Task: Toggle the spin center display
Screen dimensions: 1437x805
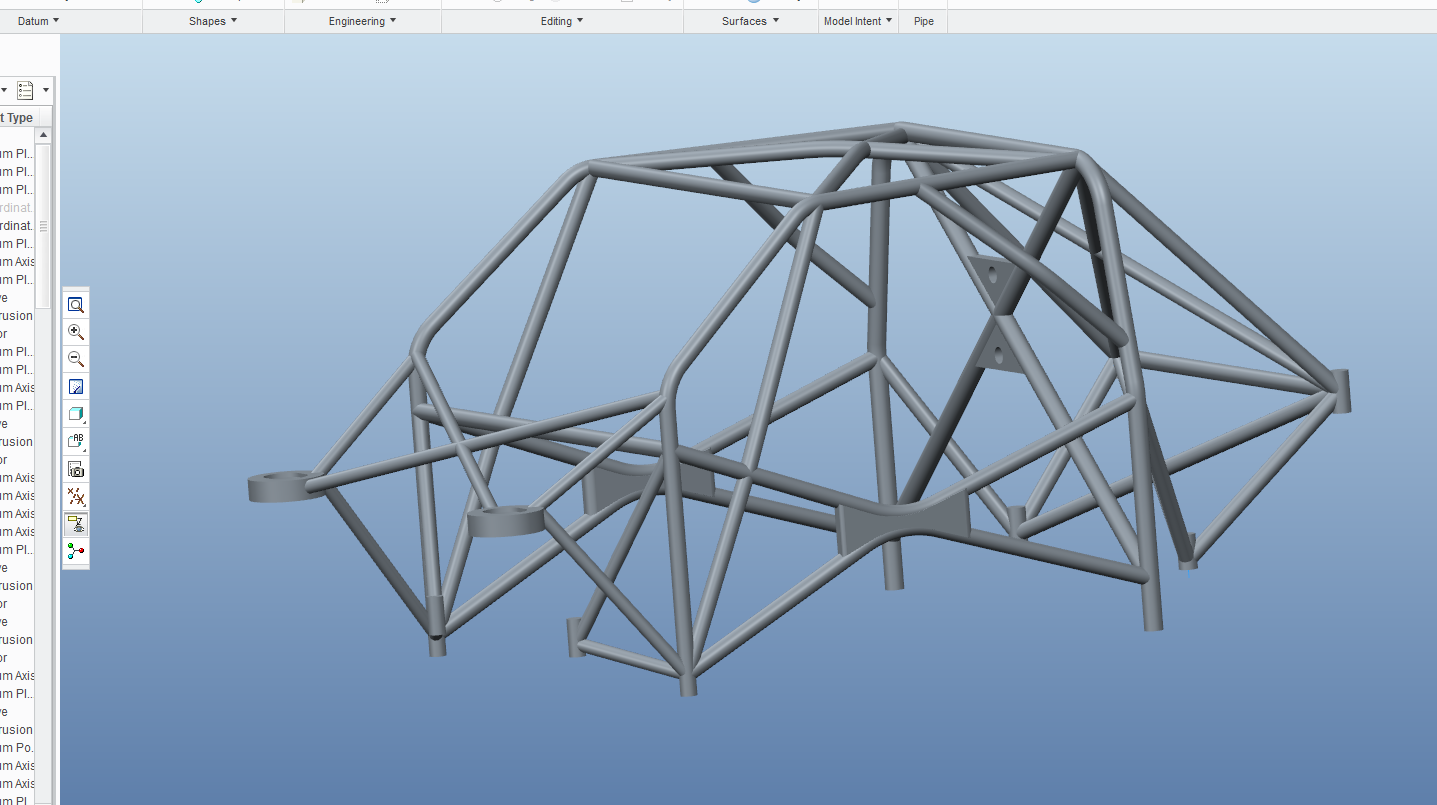Action: pos(76,551)
